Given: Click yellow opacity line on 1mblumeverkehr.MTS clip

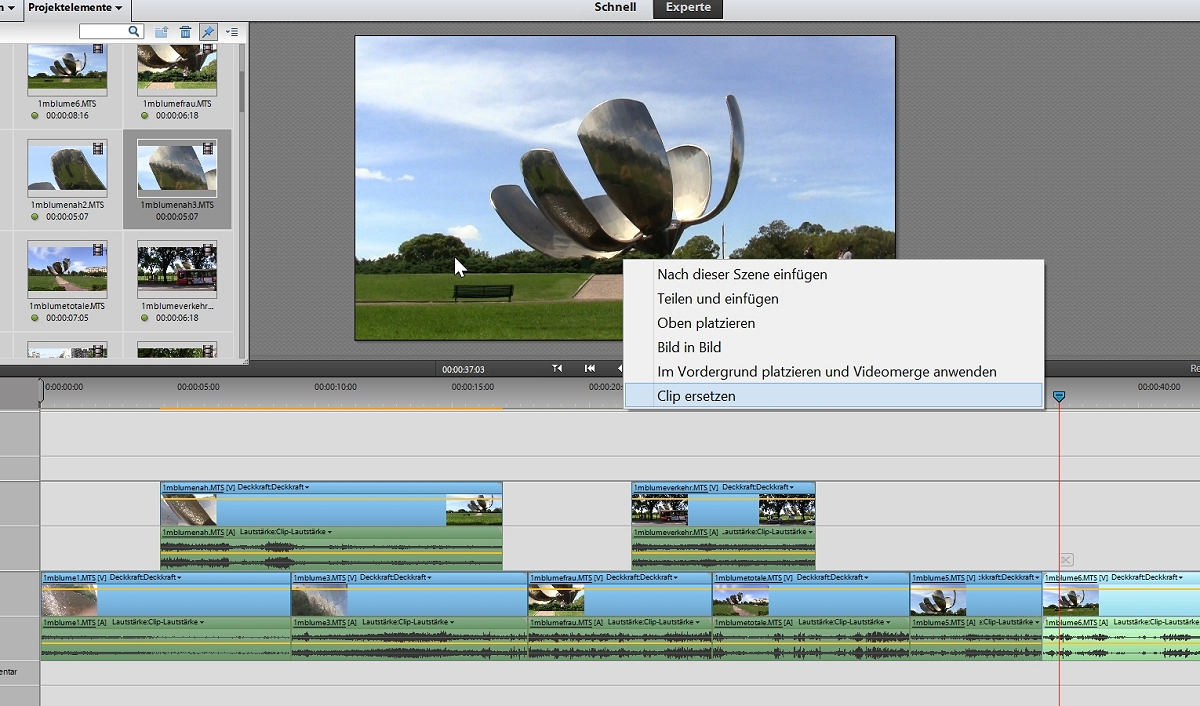Looking at the screenshot, I should (723, 497).
